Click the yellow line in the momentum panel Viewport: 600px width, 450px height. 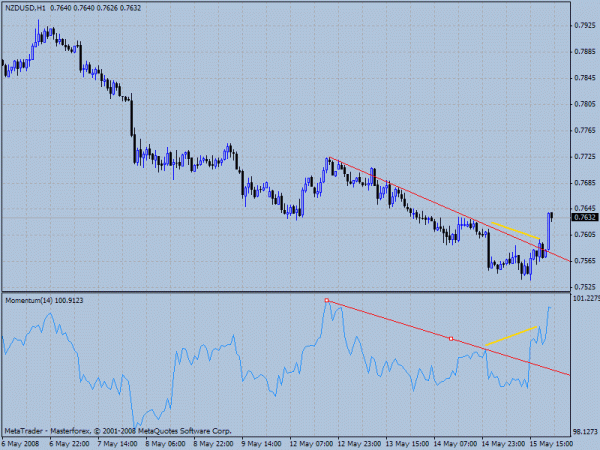[511, 336]
